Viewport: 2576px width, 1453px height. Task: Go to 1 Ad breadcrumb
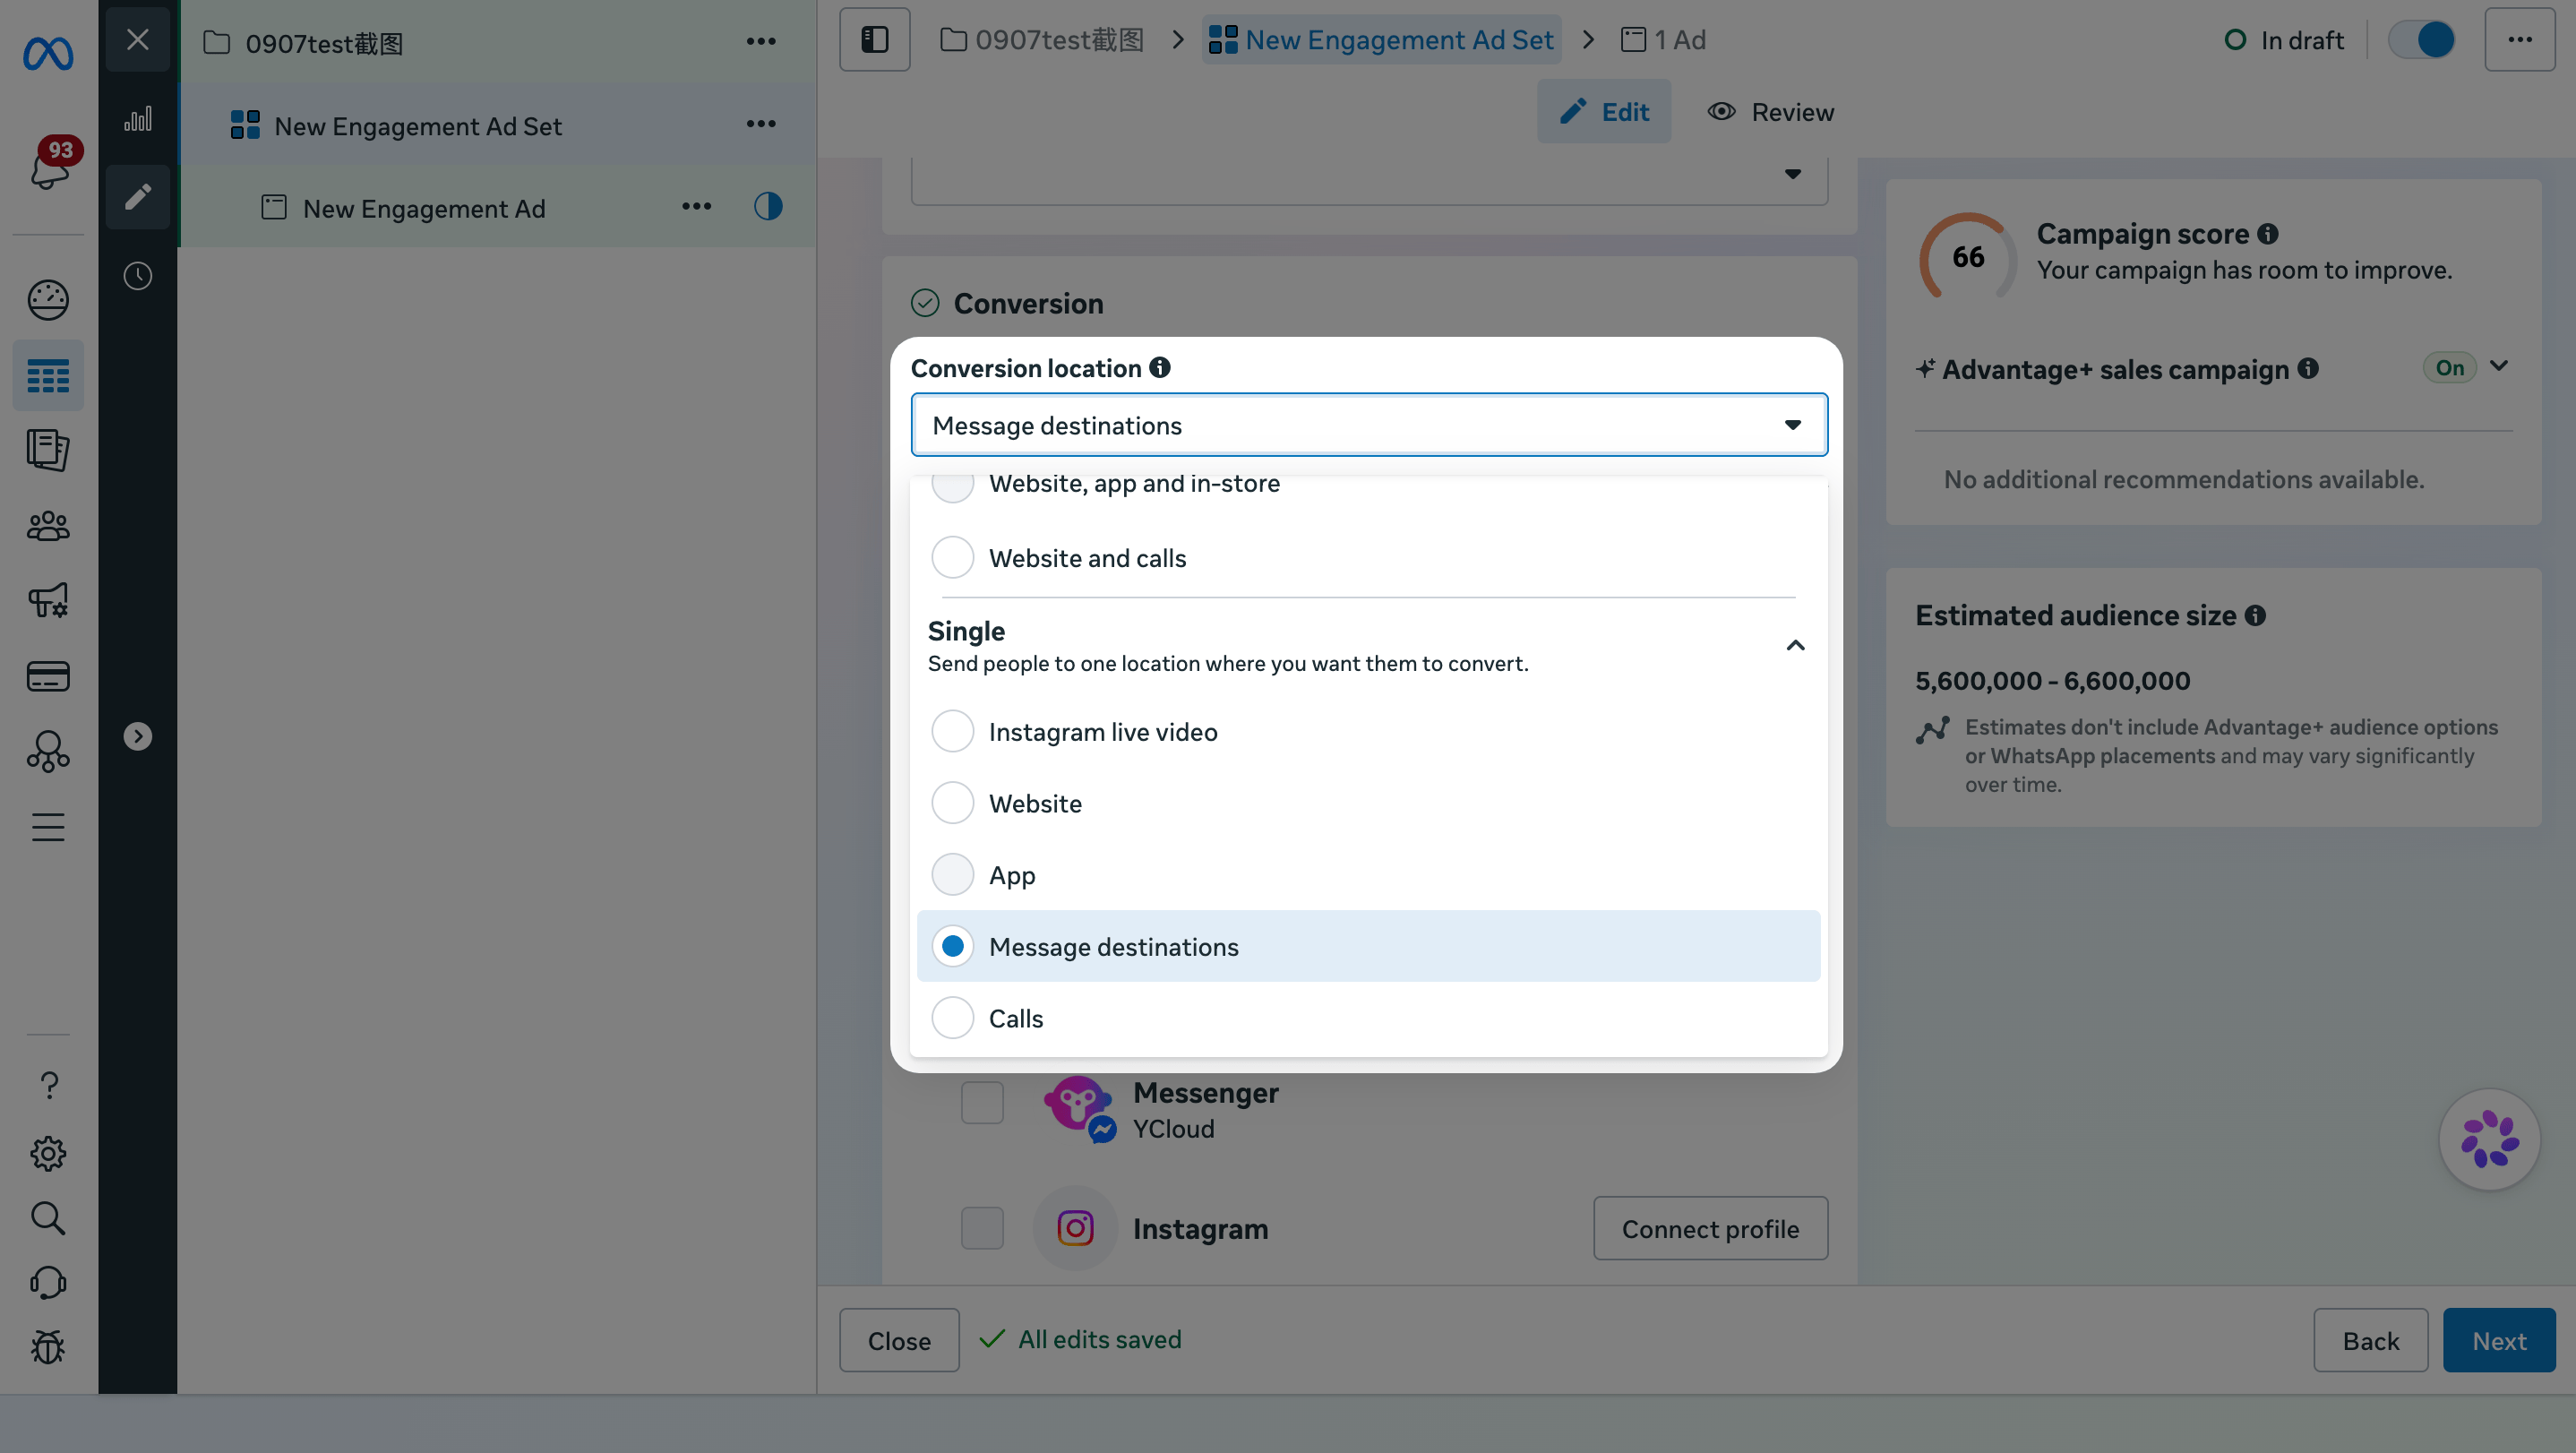pyautogui.click(x=1664, y=40)
